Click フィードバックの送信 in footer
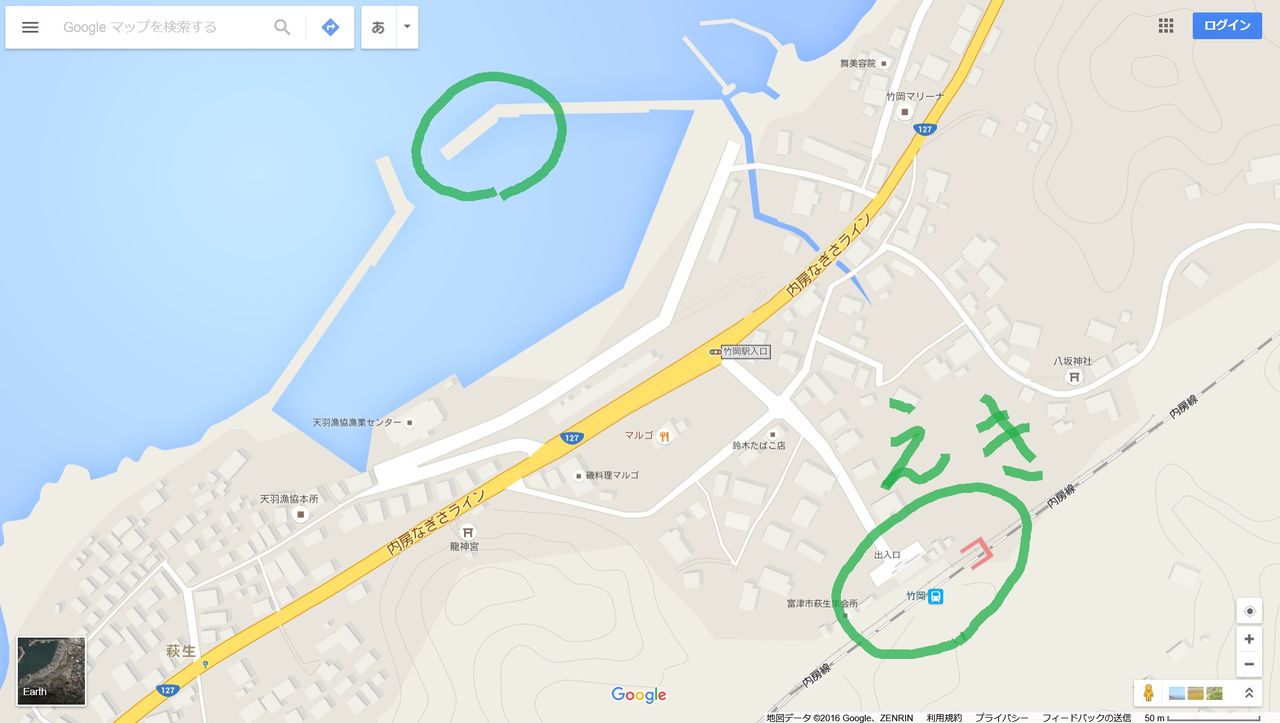The height and width of the screenshot is (723, 1280). click(1086, 717)
